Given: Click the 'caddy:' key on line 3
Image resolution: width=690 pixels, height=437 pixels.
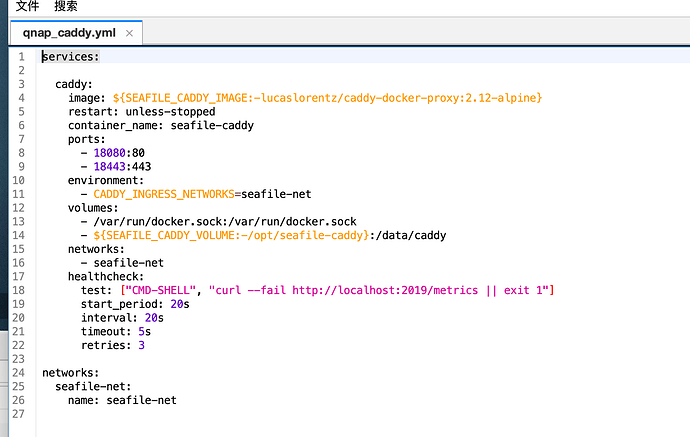Looking at the screenshot, I should [74, 84].
